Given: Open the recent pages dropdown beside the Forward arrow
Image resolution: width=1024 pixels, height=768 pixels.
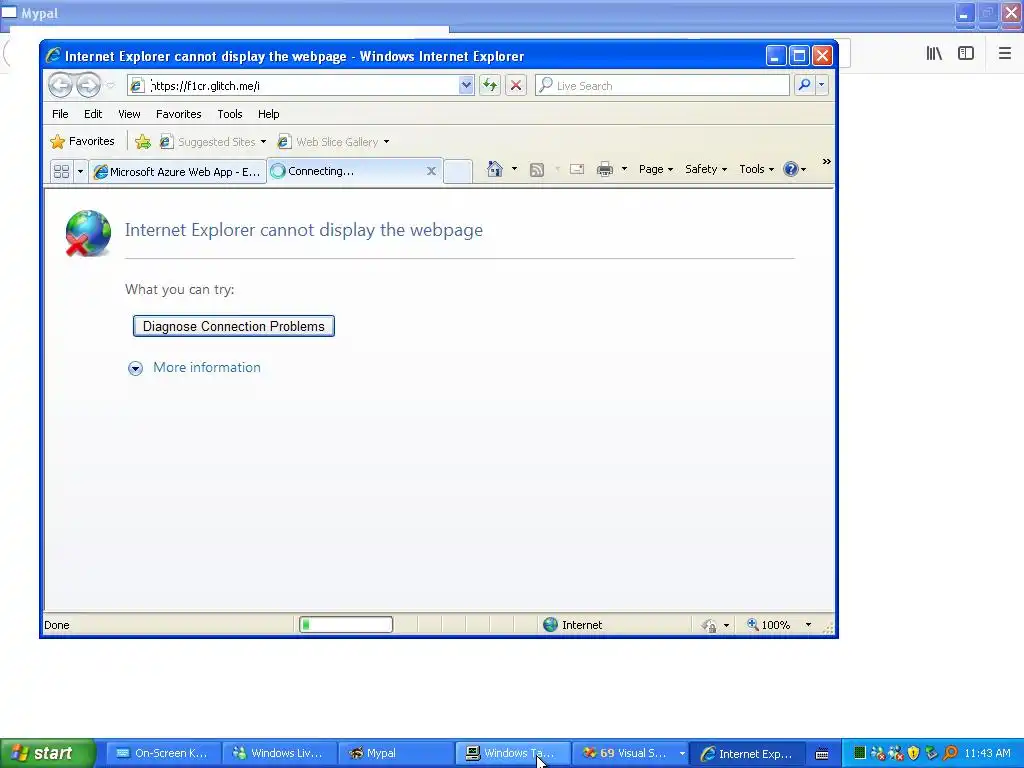Looking at the screenshot, I should point(110,86).
